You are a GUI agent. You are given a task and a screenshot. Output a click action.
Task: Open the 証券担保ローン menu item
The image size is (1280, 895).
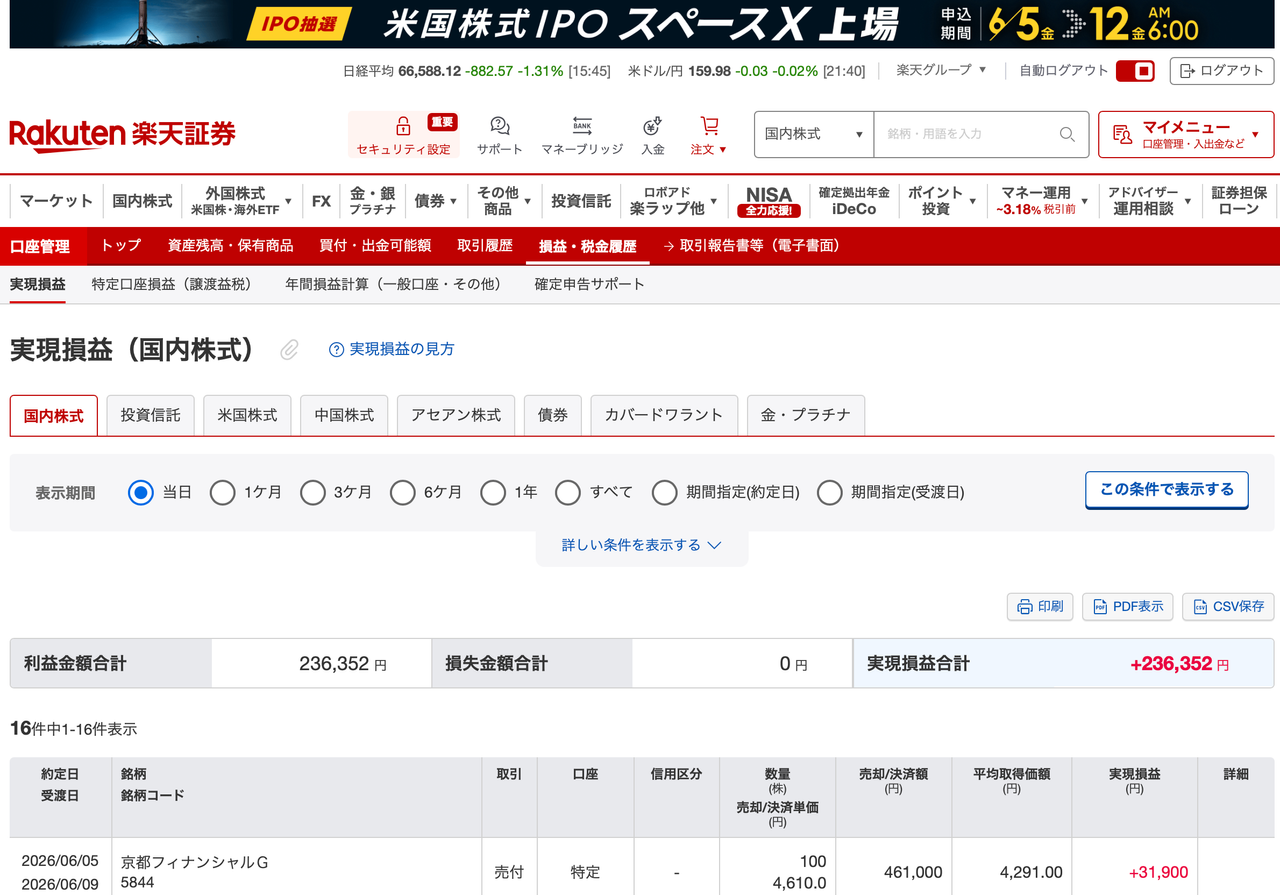coord(1239,201)
